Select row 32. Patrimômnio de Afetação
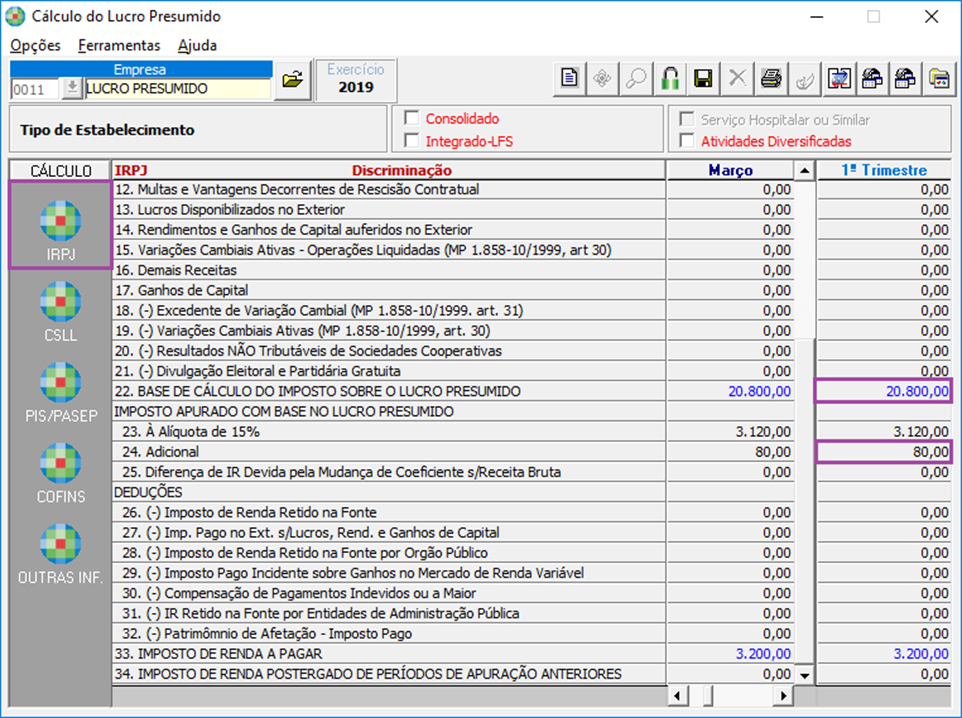The image size is (962, 718). pos(389,634)
